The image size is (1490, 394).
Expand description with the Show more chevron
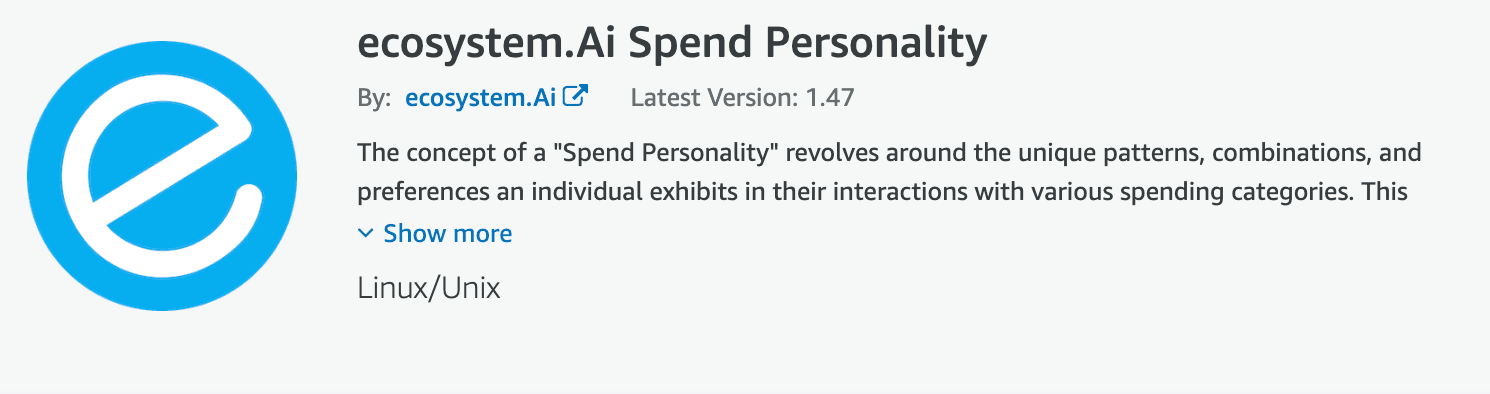coord(365,234)
